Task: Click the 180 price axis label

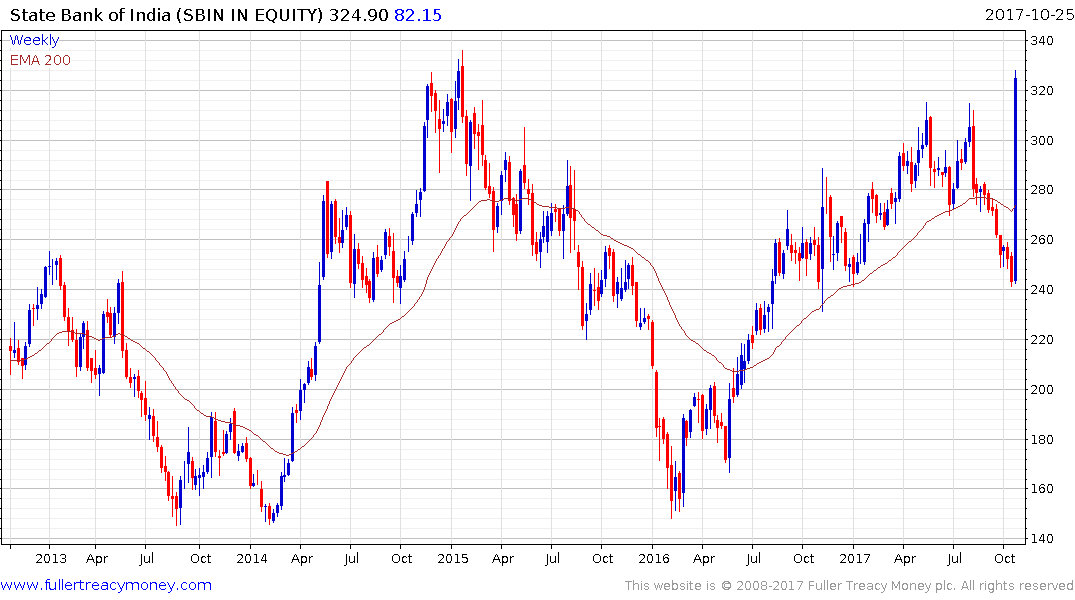Action: [1042, 440]
